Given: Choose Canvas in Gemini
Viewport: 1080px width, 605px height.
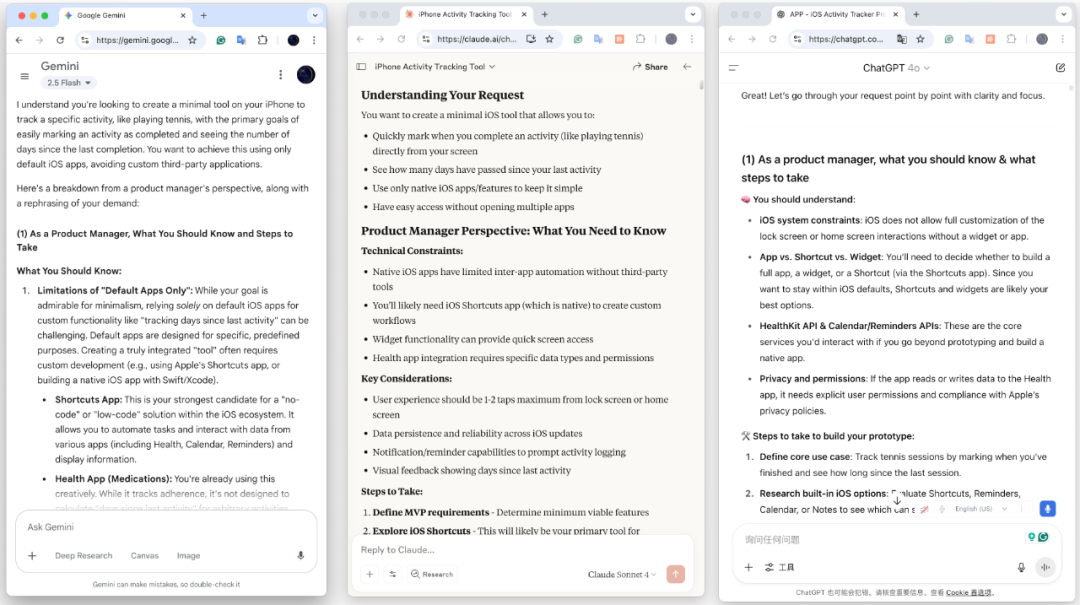Looking at the screenshot, I should (x=145, y=555).
